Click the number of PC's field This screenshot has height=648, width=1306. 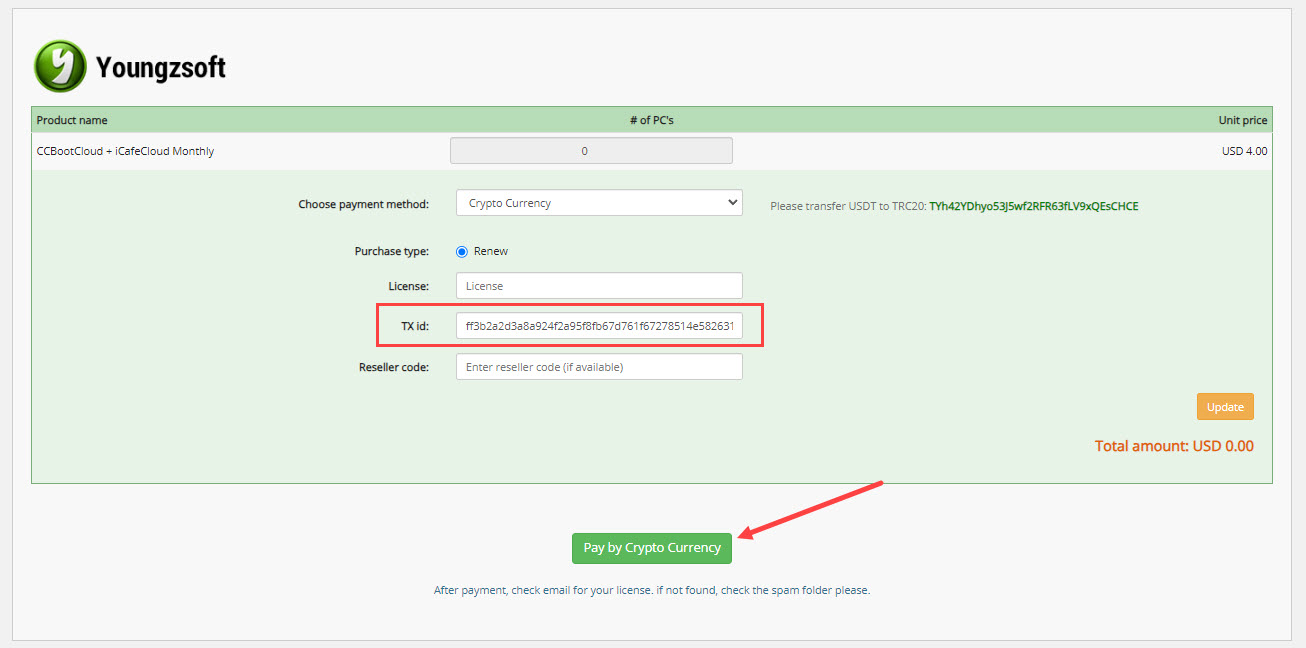coord(591,151)
